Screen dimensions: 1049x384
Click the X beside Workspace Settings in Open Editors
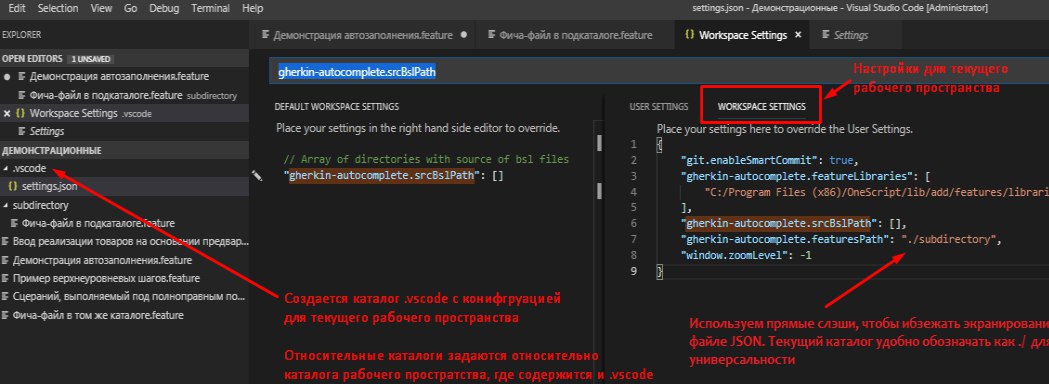(7, 113)
